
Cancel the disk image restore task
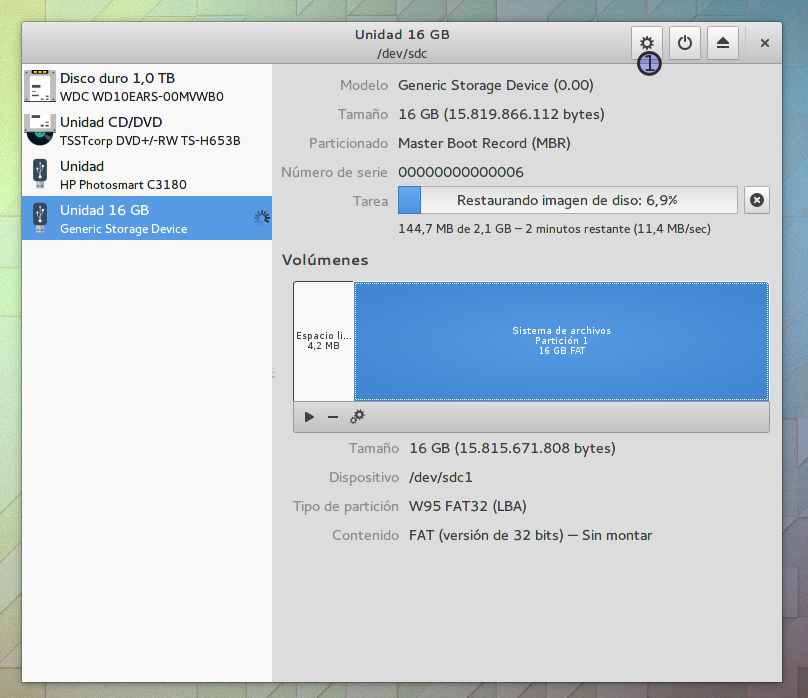tap(757, 201)
